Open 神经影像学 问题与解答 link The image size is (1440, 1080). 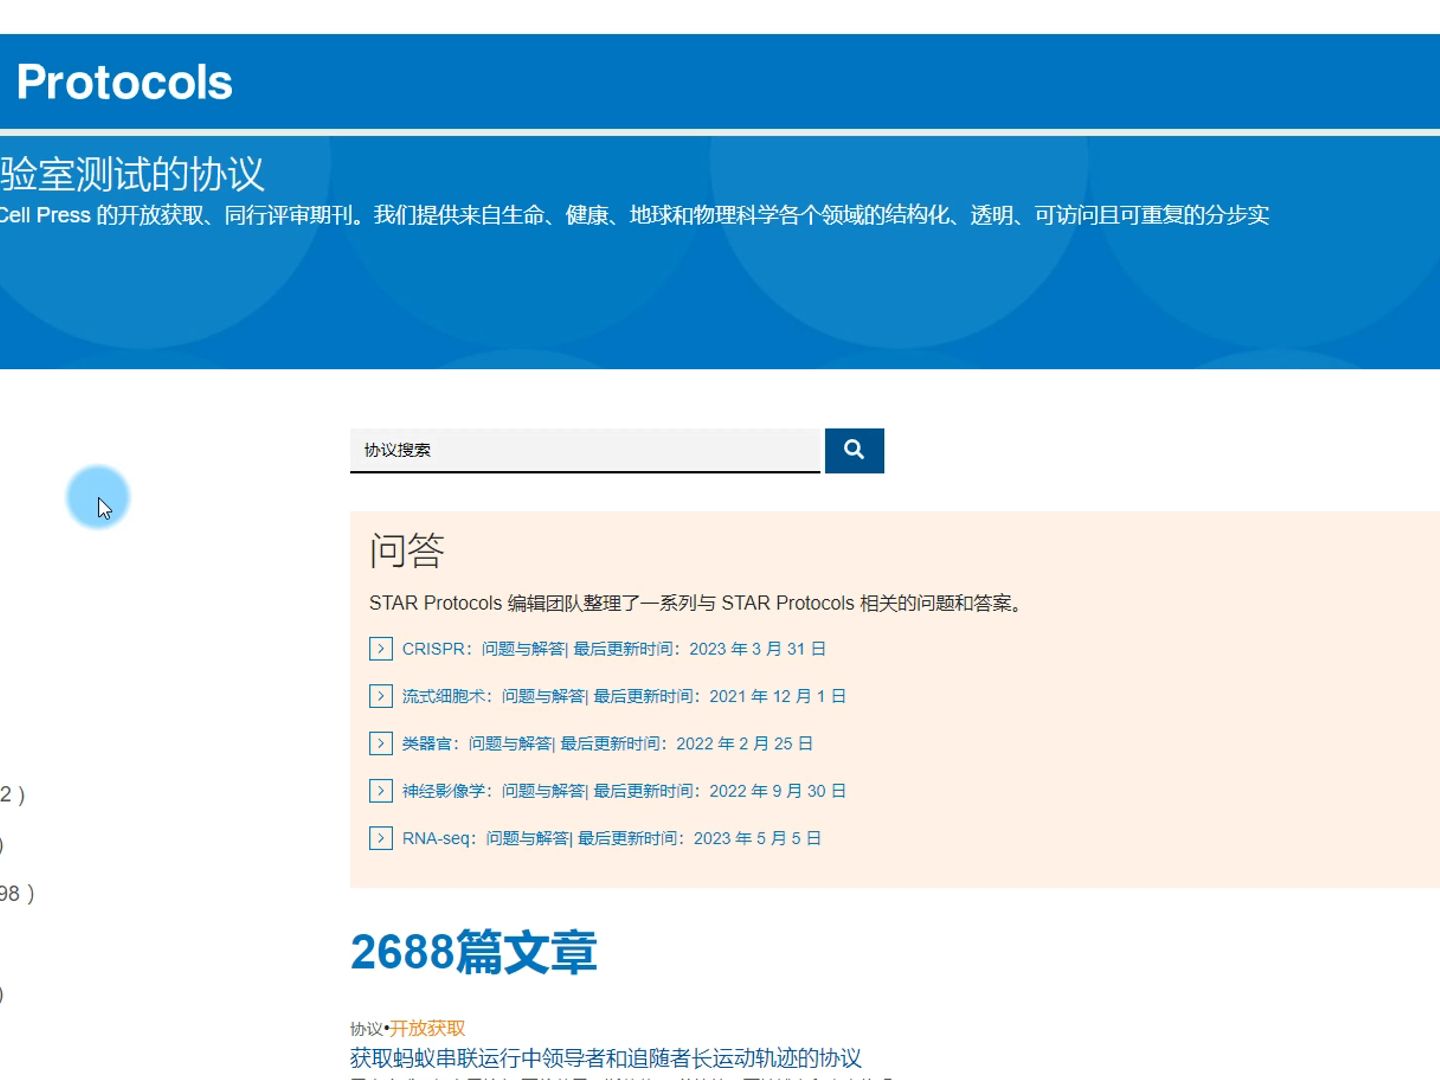[x=624, y=791]
